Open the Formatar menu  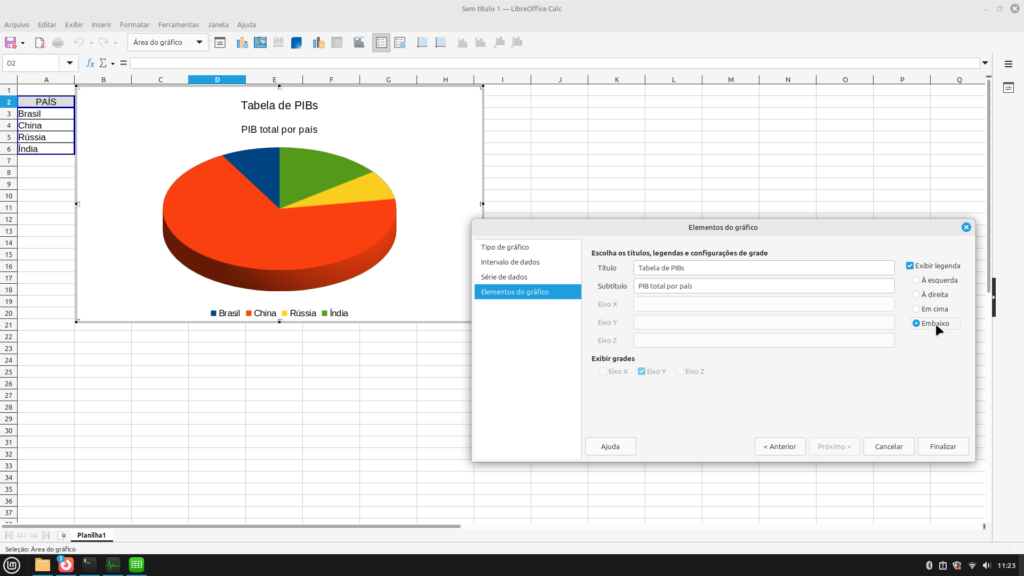[x=134, y=24]
